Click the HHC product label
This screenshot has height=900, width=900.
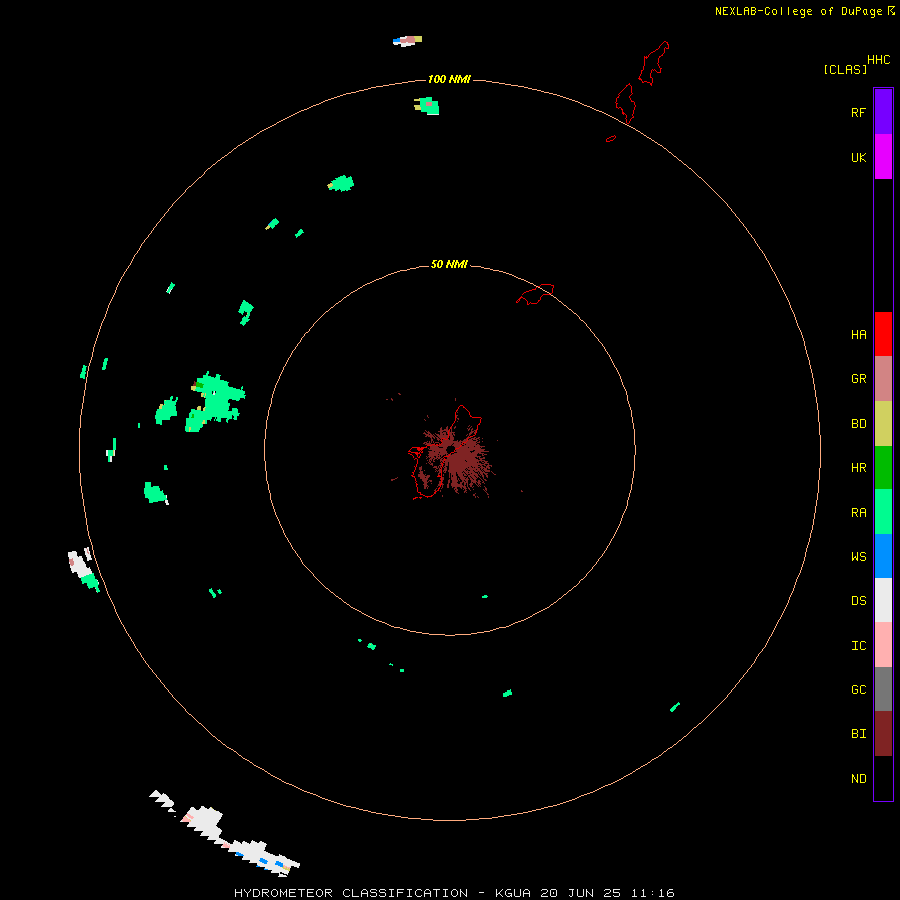(878, 60)
